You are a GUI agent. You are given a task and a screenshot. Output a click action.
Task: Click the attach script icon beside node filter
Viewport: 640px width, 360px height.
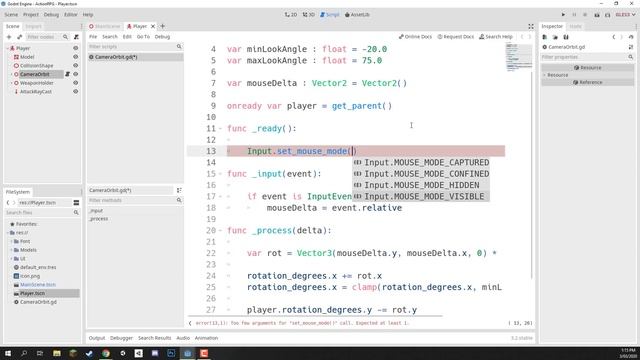[x=76, y=37]
